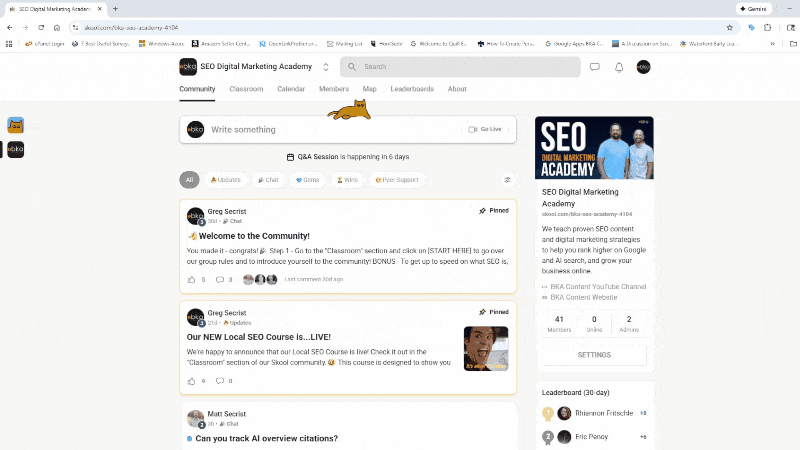The width and height of the screenshot is (800, 450).
Task: Open the Amazon Seller Central bookmark
Action: pos(220,44)
